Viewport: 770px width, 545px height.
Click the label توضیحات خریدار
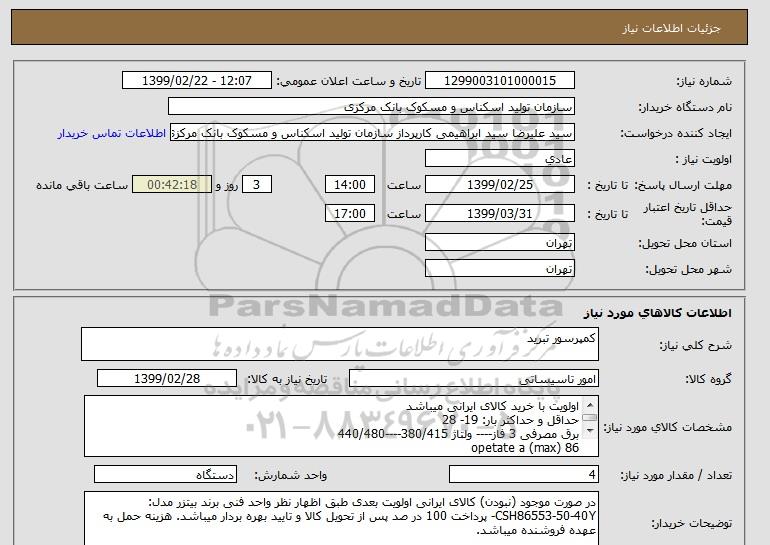(692, 523)
